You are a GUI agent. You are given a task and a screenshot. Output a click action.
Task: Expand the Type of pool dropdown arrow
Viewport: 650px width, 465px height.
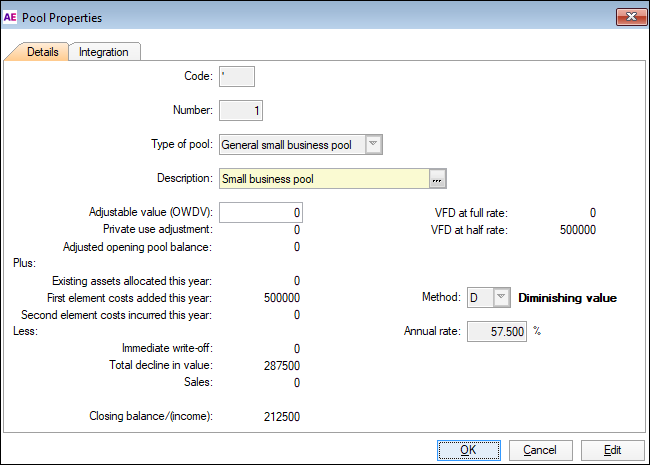(x=373, y=145)
